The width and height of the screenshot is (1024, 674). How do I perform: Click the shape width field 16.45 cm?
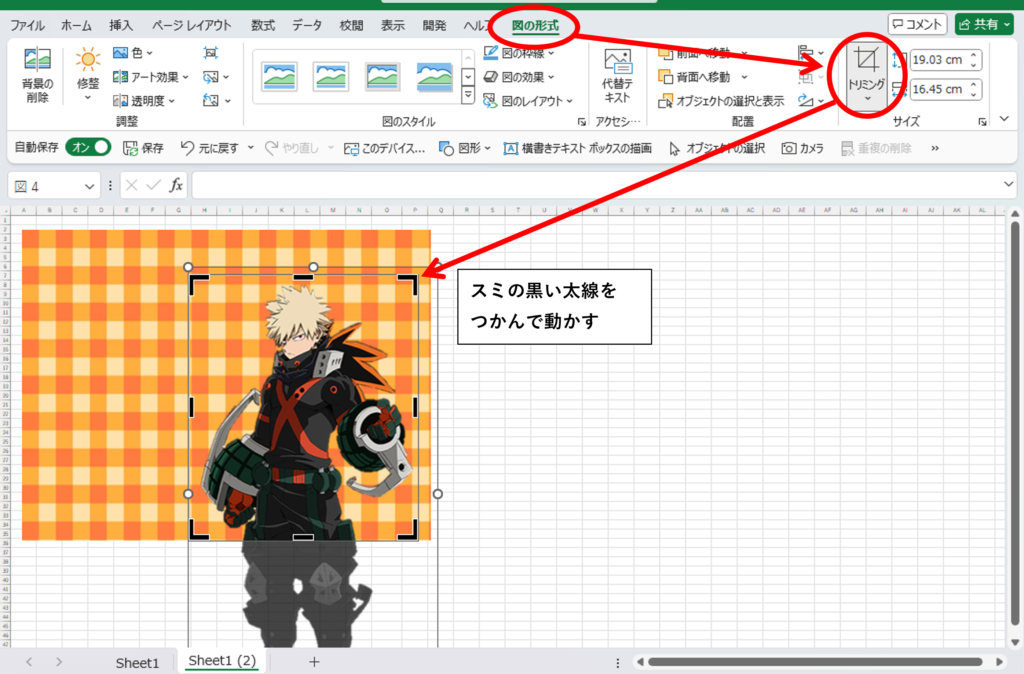coord(937,89)
